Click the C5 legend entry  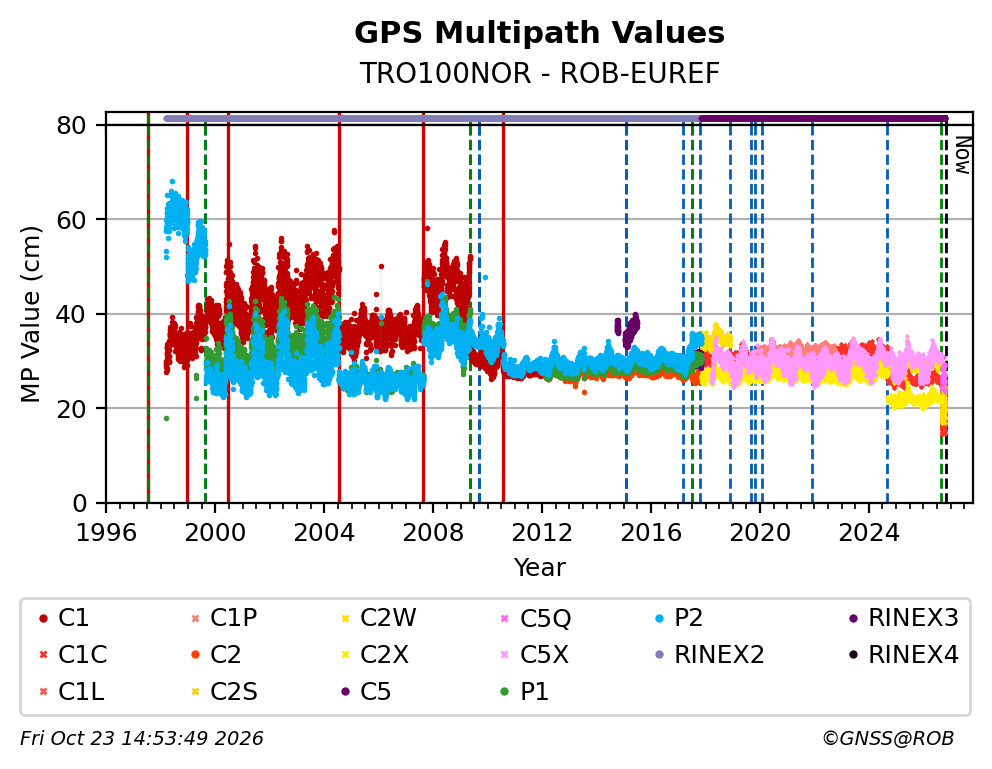[366, 692]
